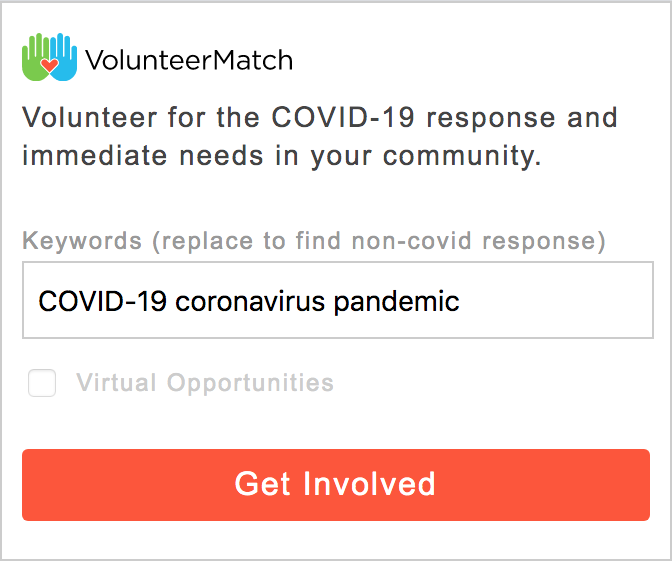This screenshot has height=562, width=672.
Task: Select the word 'Get' on the red button
Action: (263, 484)
